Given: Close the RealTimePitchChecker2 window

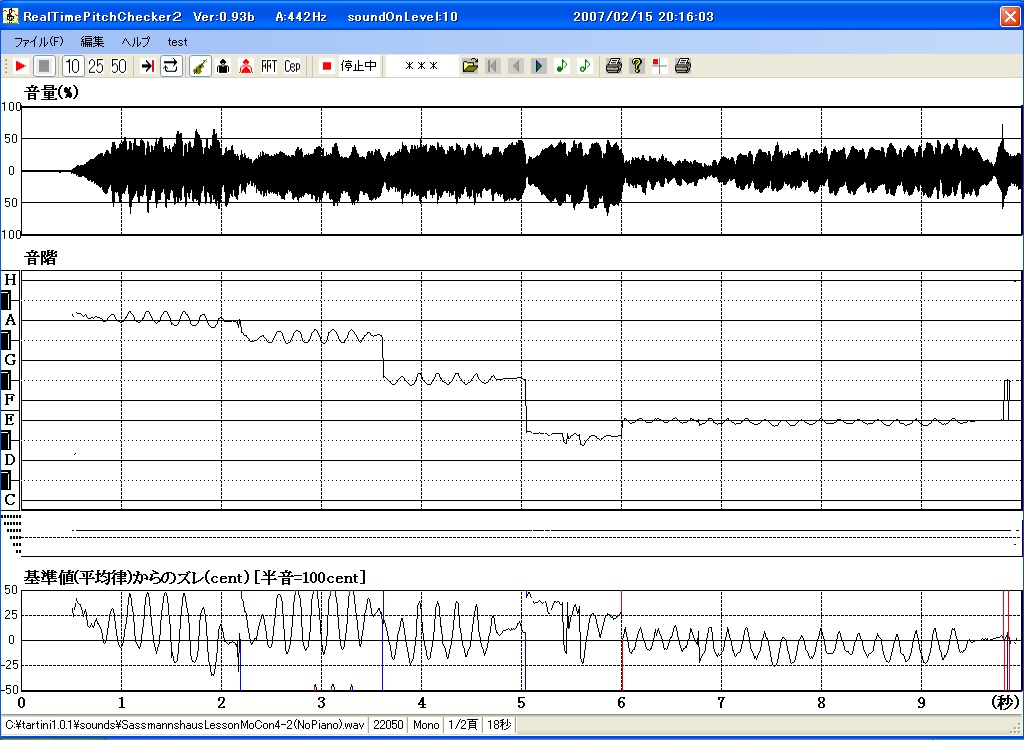Looking at the screenshot, I should click(1010, 16).
